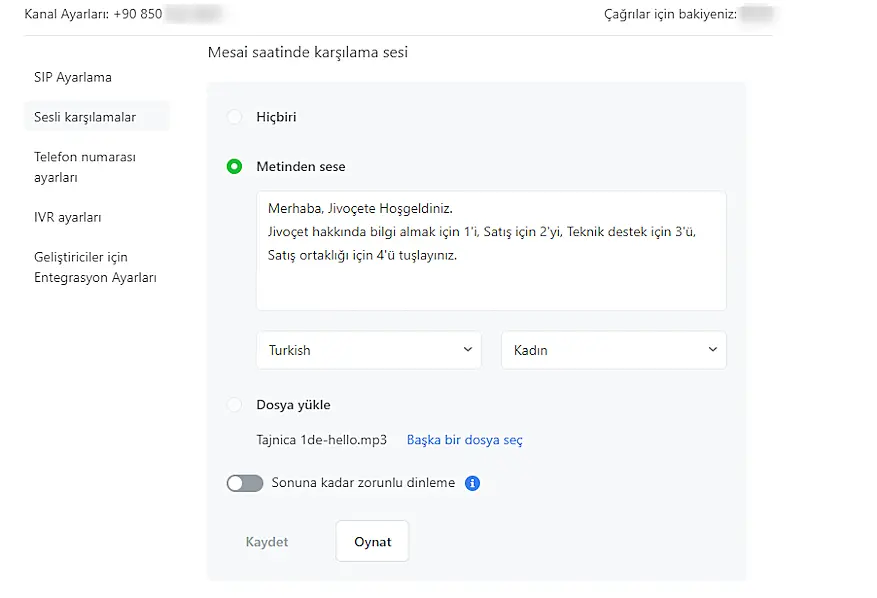The image size is (877, 598).
Task: Click the Mesai saatinde karşılama sesi heading
Action: [x=308, y=52]
